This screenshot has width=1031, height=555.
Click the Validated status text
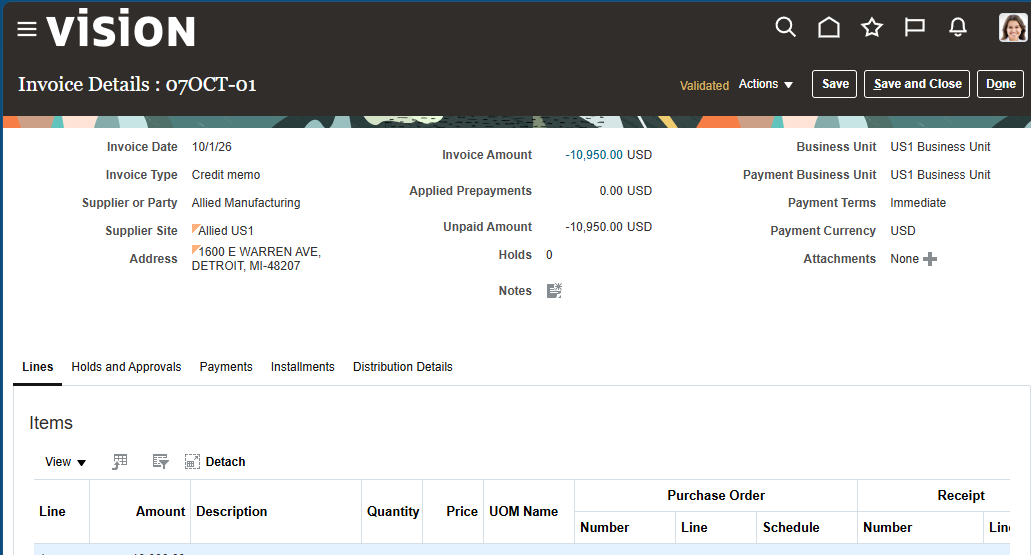coord(704,85)
